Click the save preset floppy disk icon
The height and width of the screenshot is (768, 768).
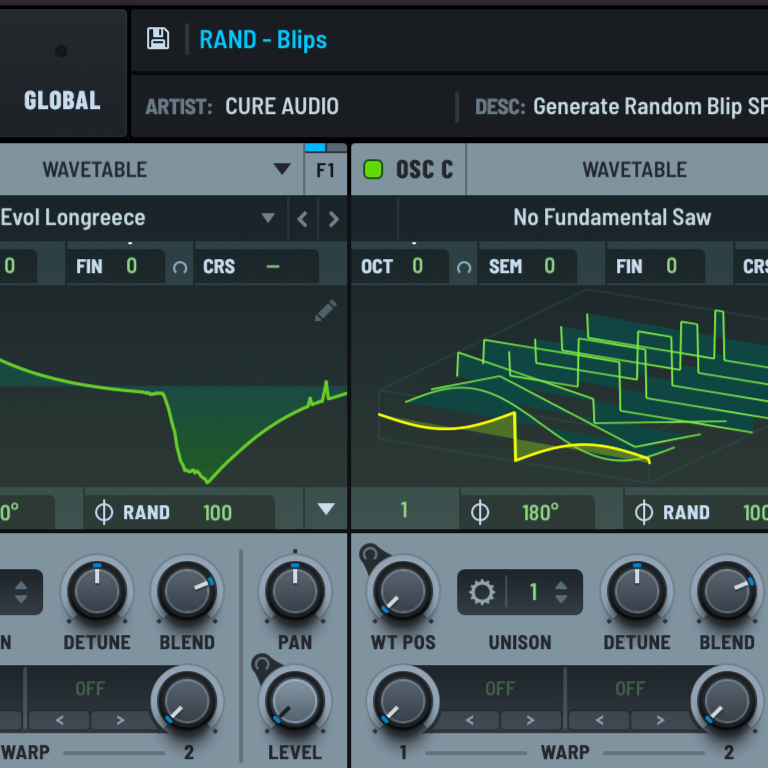click(x=158, y=39)
